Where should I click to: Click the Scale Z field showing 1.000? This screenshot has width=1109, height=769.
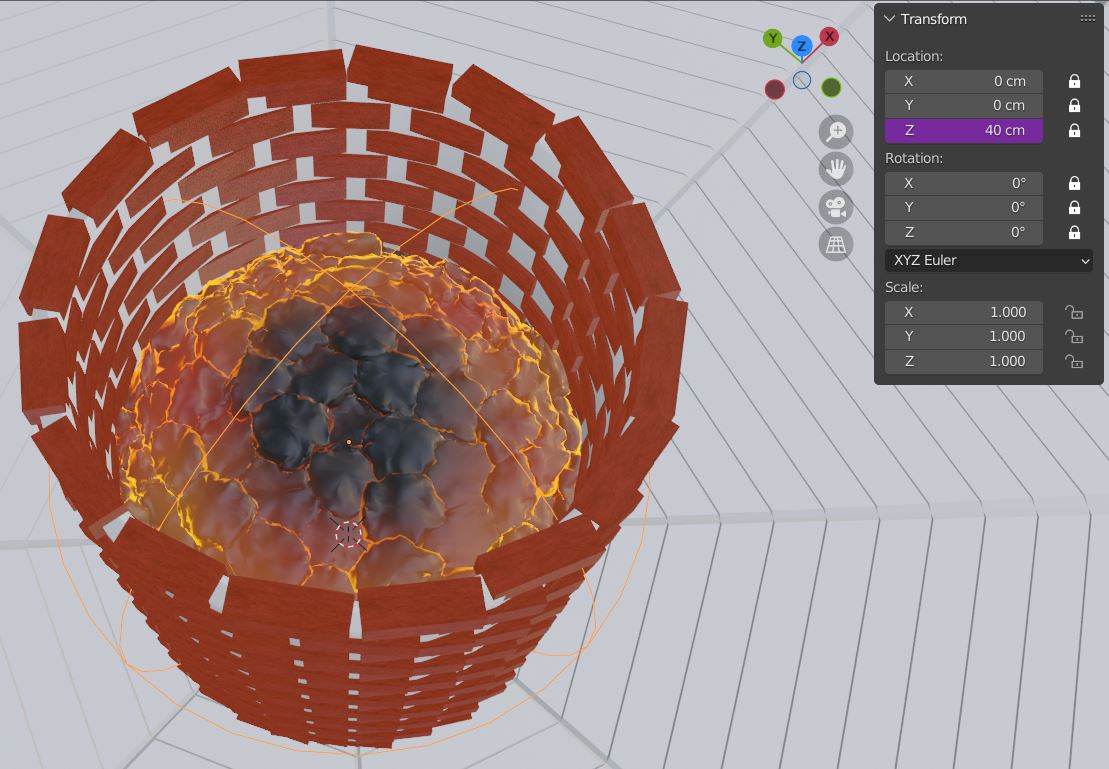pyautogui.click(x=964, y=361)
